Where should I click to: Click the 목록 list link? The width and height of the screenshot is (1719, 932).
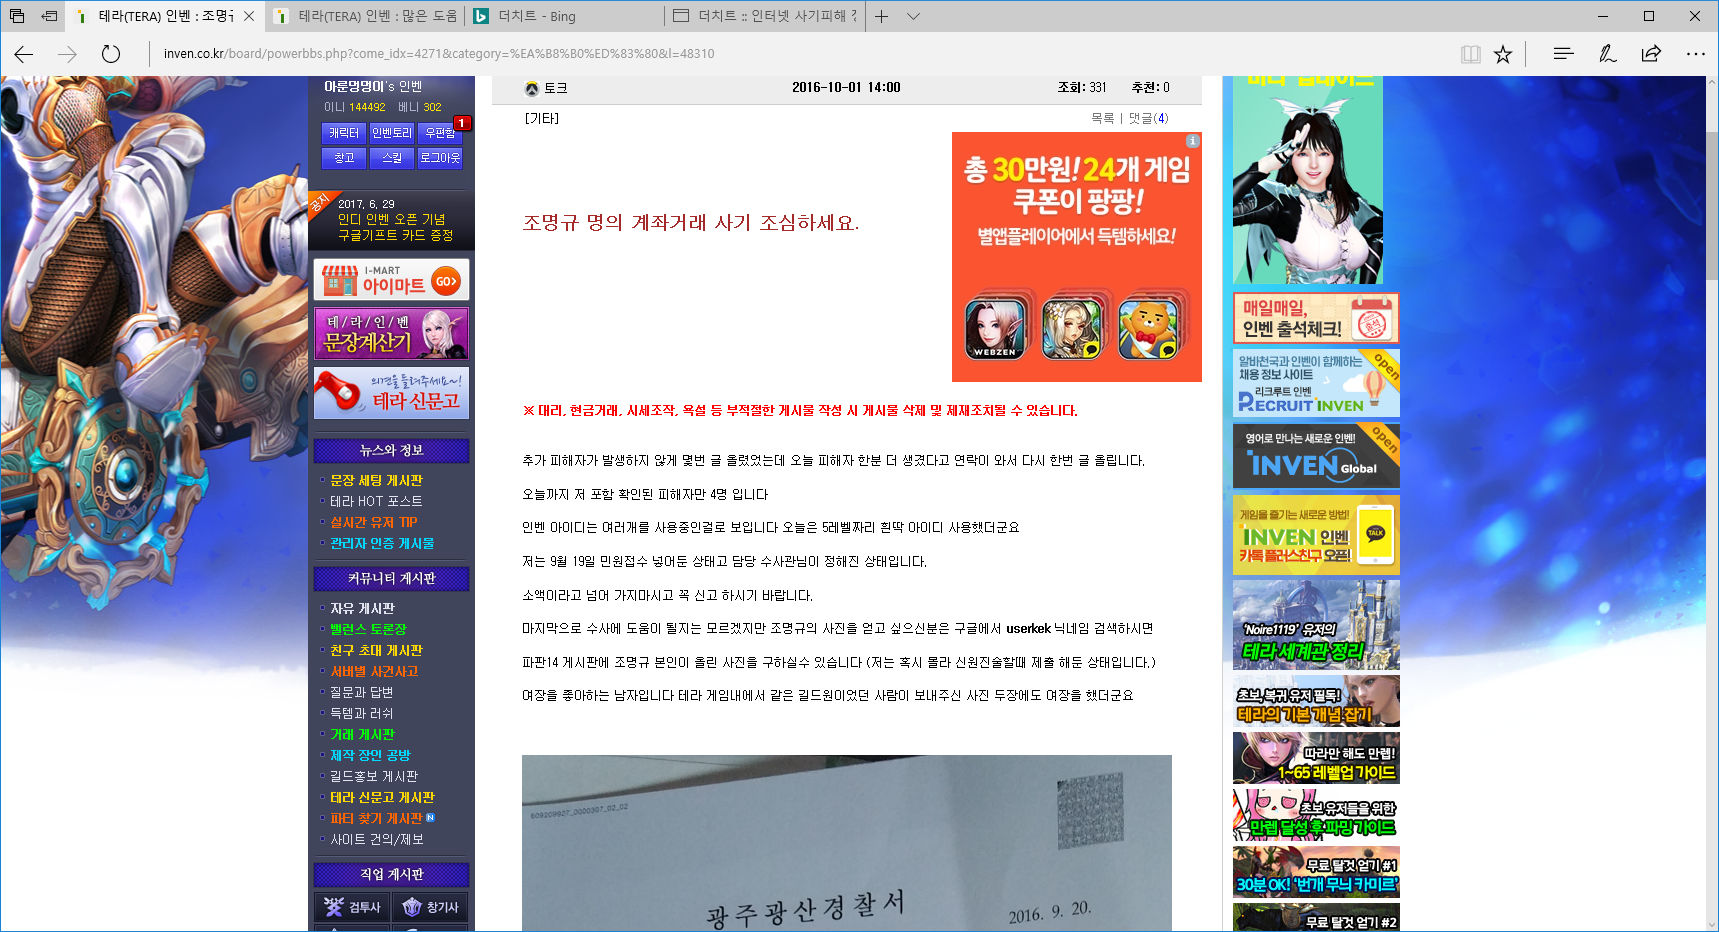[1102, 118]
